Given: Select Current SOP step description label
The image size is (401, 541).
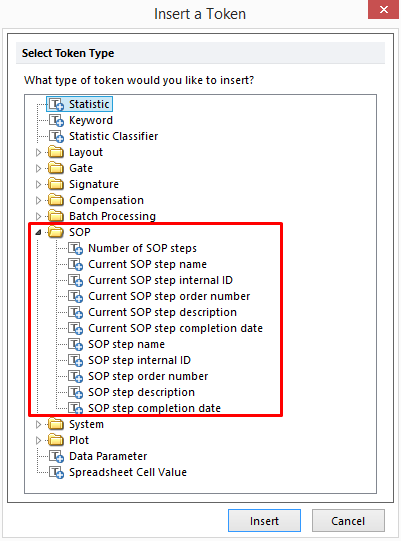Looking at the screenshot, I should [163, 312].
